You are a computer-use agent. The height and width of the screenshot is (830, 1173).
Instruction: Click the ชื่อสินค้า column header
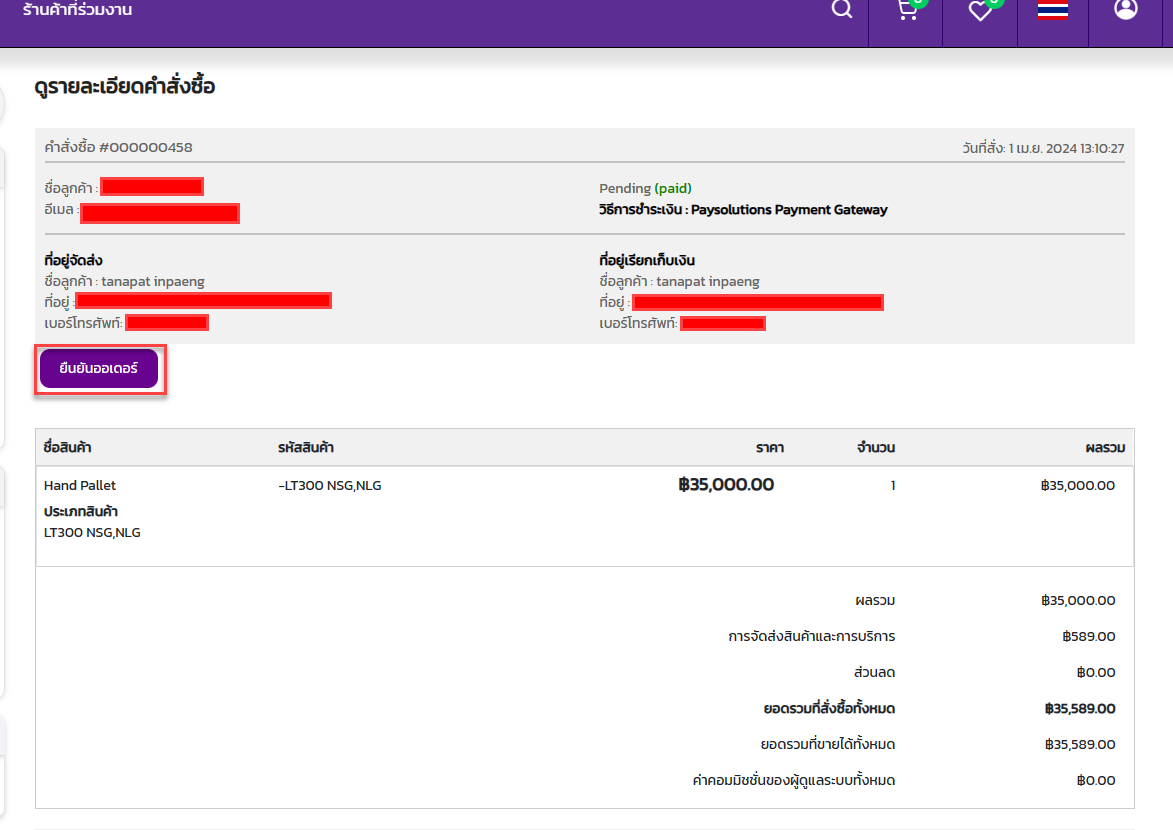(68, 447)
